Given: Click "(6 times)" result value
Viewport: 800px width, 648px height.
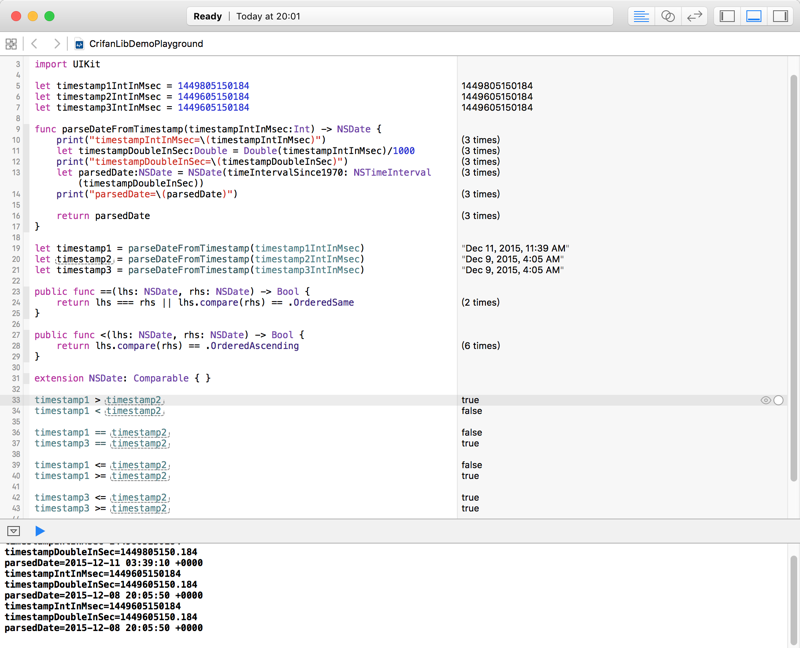Looking at the screenshot, I should click(x=481, y=346).
